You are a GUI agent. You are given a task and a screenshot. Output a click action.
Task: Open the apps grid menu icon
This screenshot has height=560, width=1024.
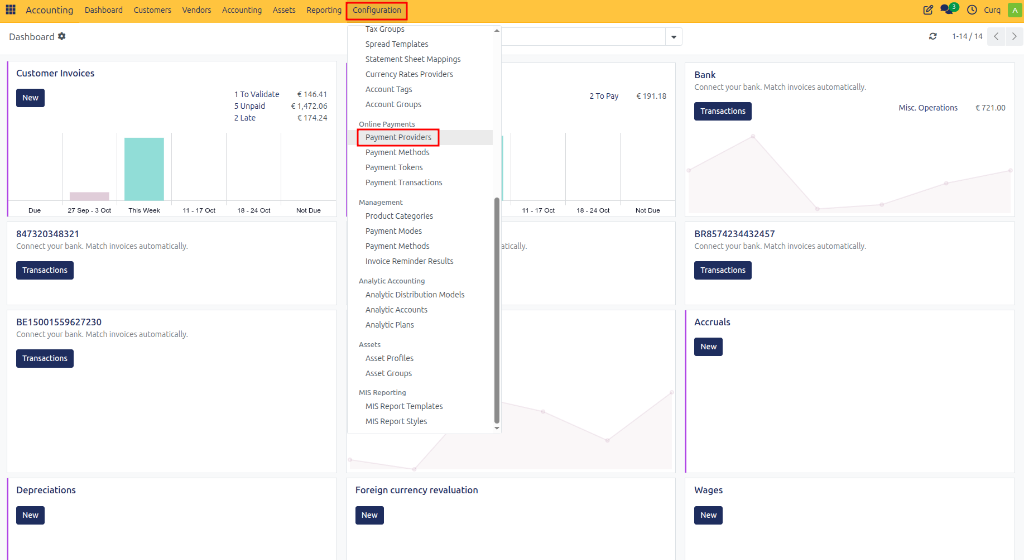[x=10, y=10]
